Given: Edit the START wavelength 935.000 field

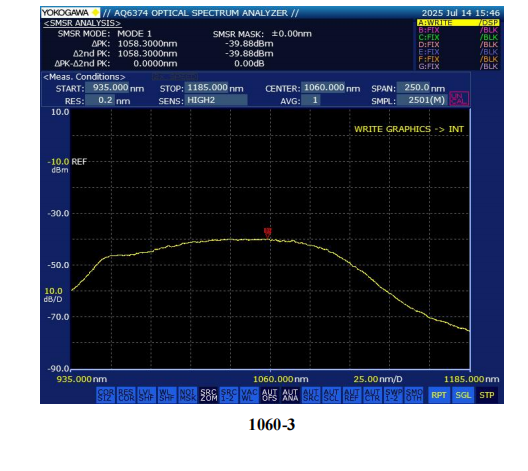Looking at the screenshot, I should (x=107, y=88).
